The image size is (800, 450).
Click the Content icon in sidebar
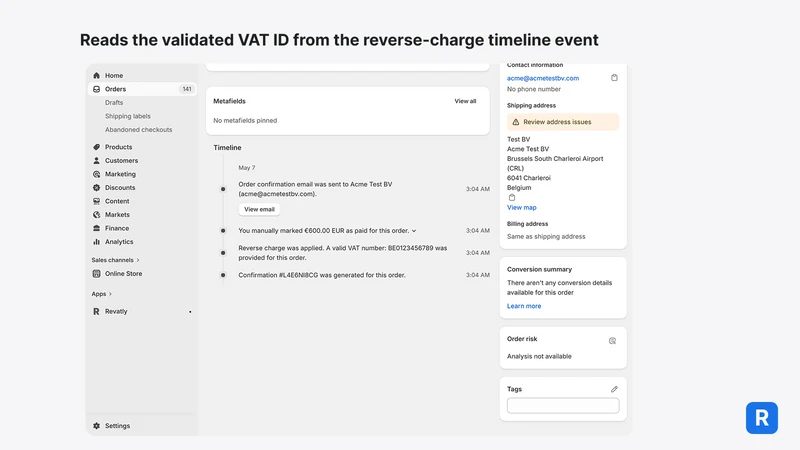coord(96,201)
